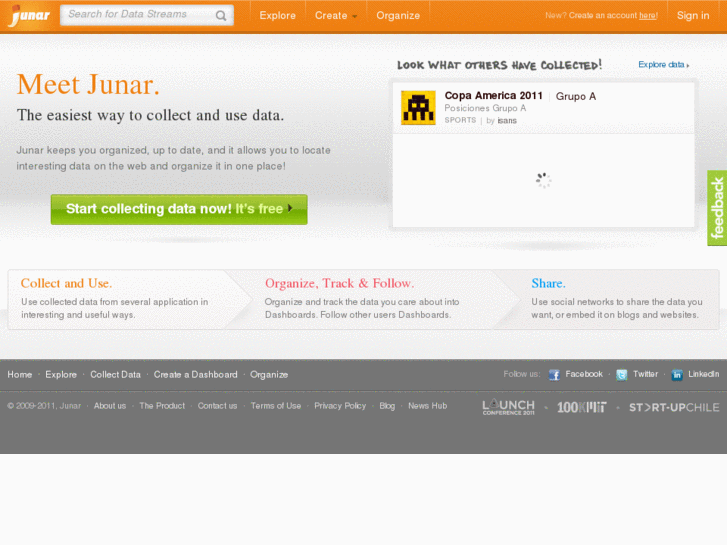Image resolution: width=727 pixels, height=545 pixels.
Task: Click the LinkedIn icon in the footer
Action: coord(677,375)
